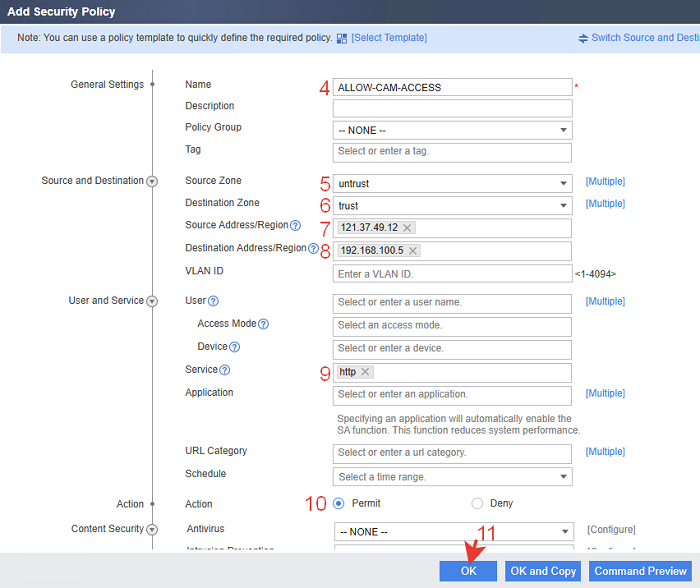Select the Permit action radio button
The width and height of the screenshot is (700, 588).
pyautogui.click(x=339, y=504)
